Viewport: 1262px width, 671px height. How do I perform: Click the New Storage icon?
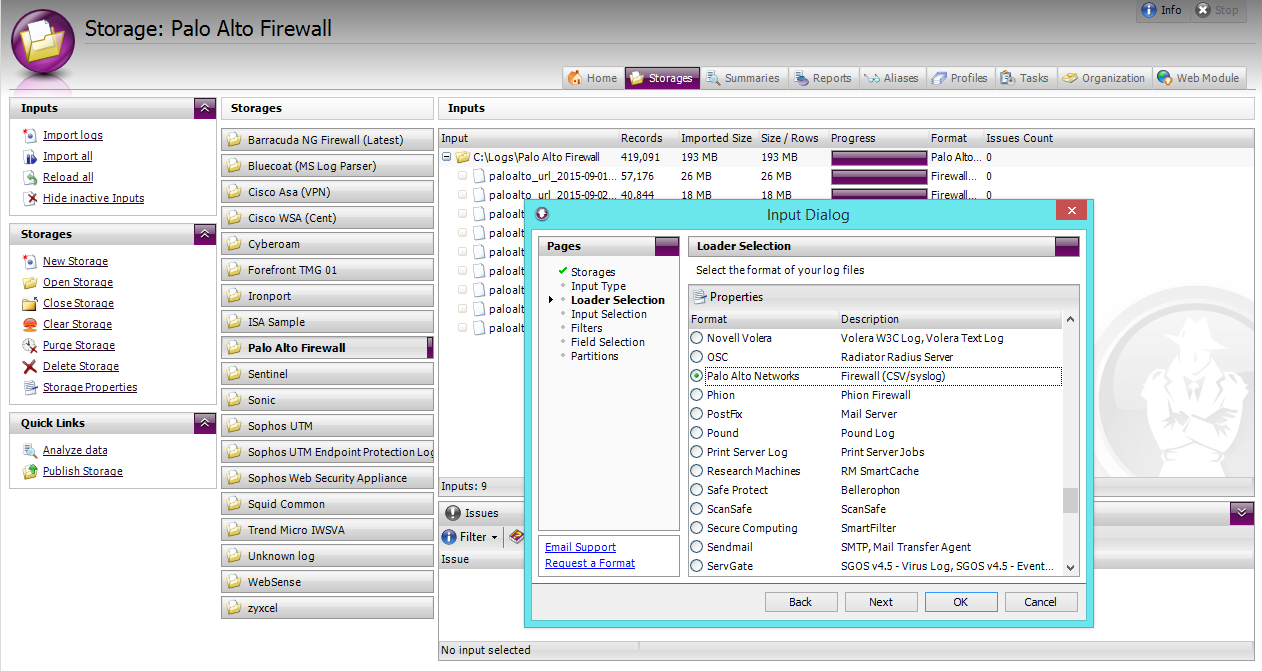tap(30, 261)
